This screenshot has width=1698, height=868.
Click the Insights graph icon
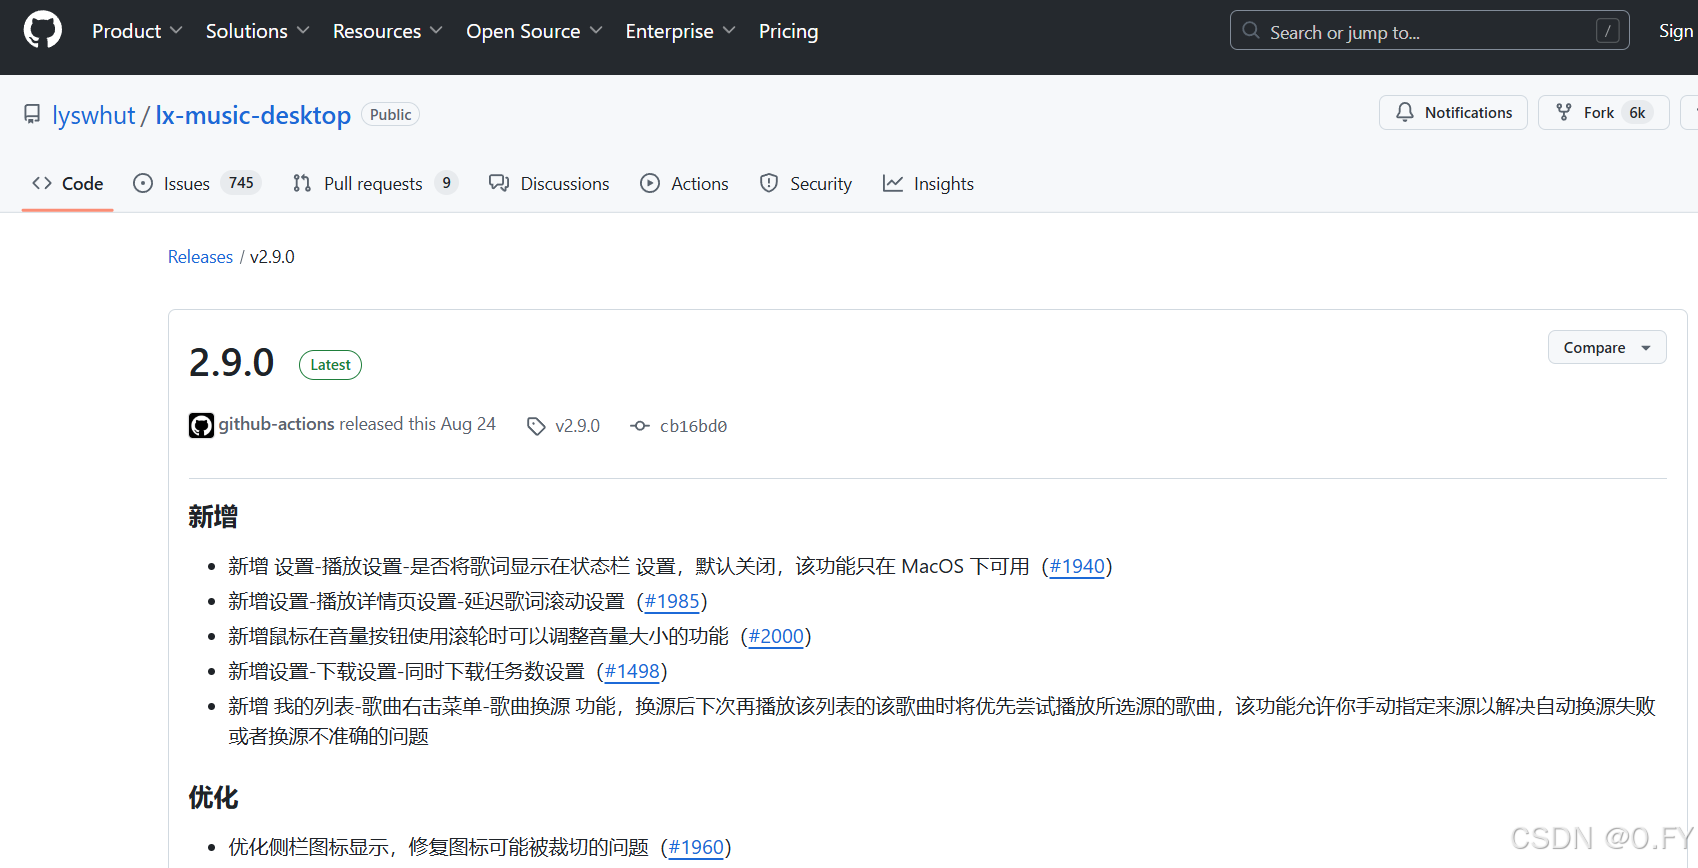click(x=893, y=183)
